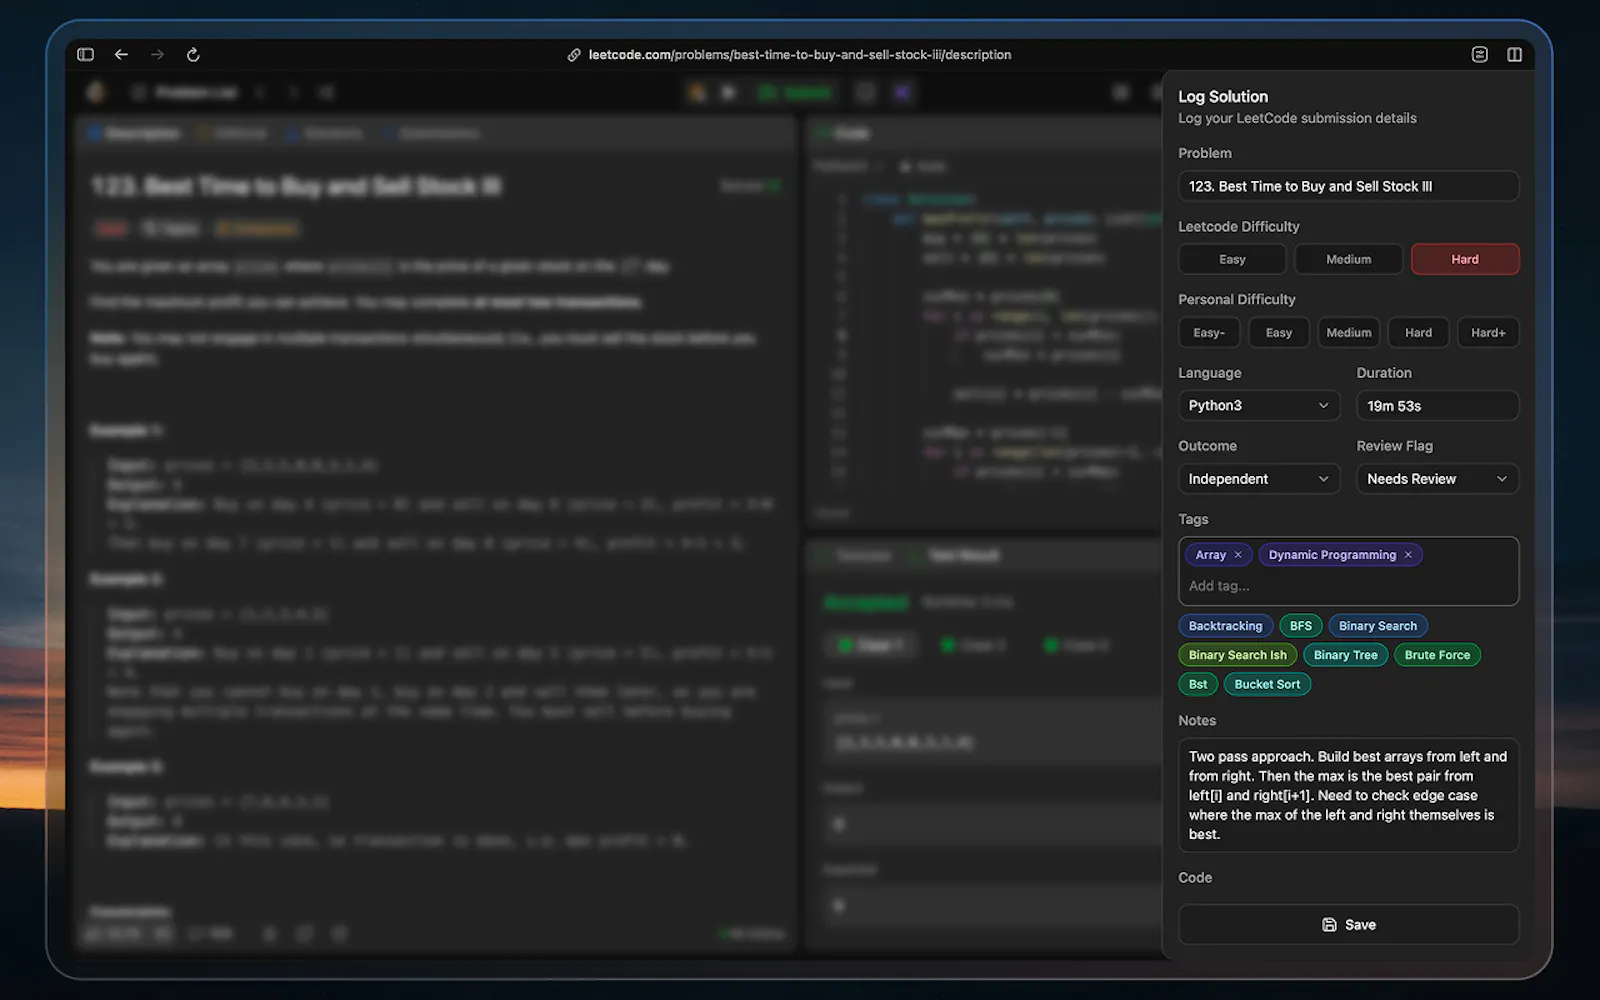Choose Easy as Personal Difficulty

pos(1279,333)
